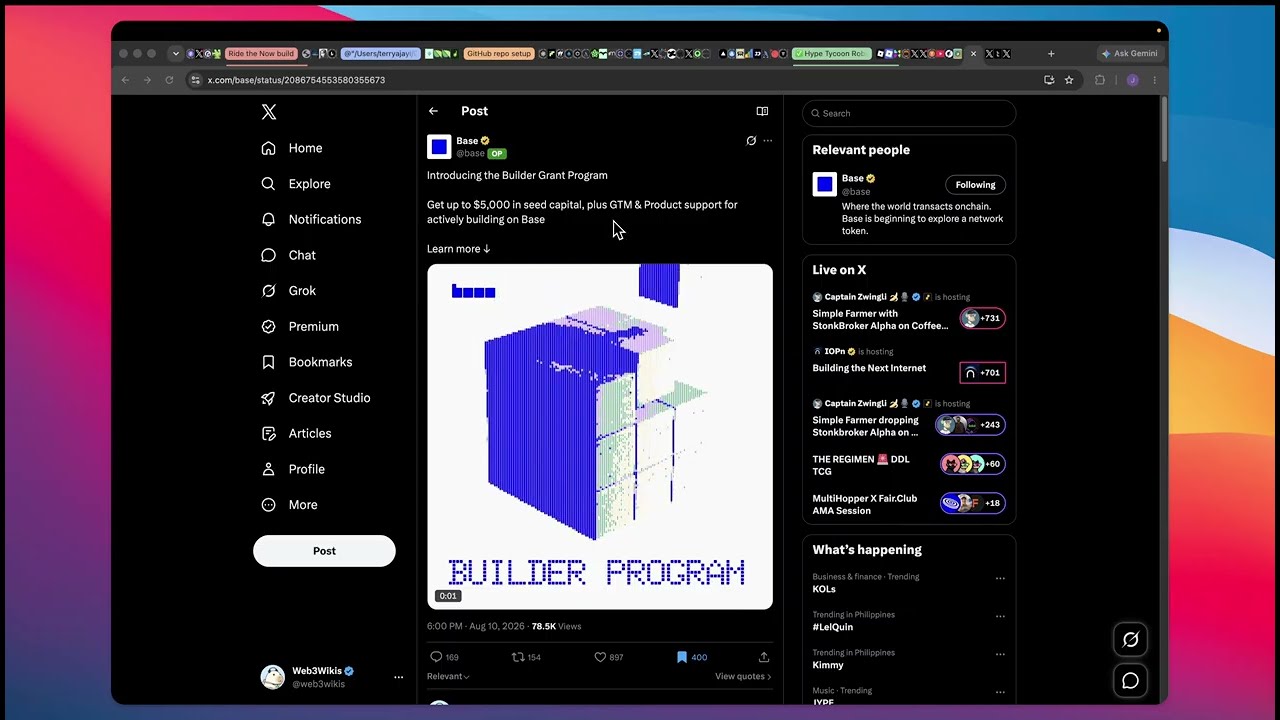Open the Chrome profile avatar
The height and width of the screenshot is (720, 1280).
(1133, 80)
